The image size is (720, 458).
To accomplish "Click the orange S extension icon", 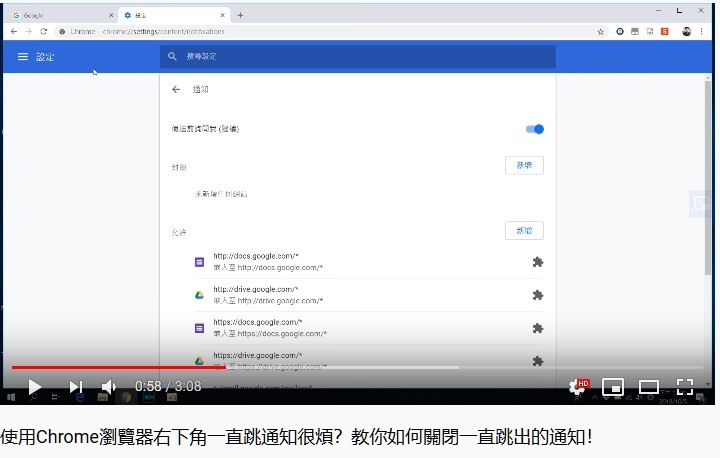I will tap(664, 31).
